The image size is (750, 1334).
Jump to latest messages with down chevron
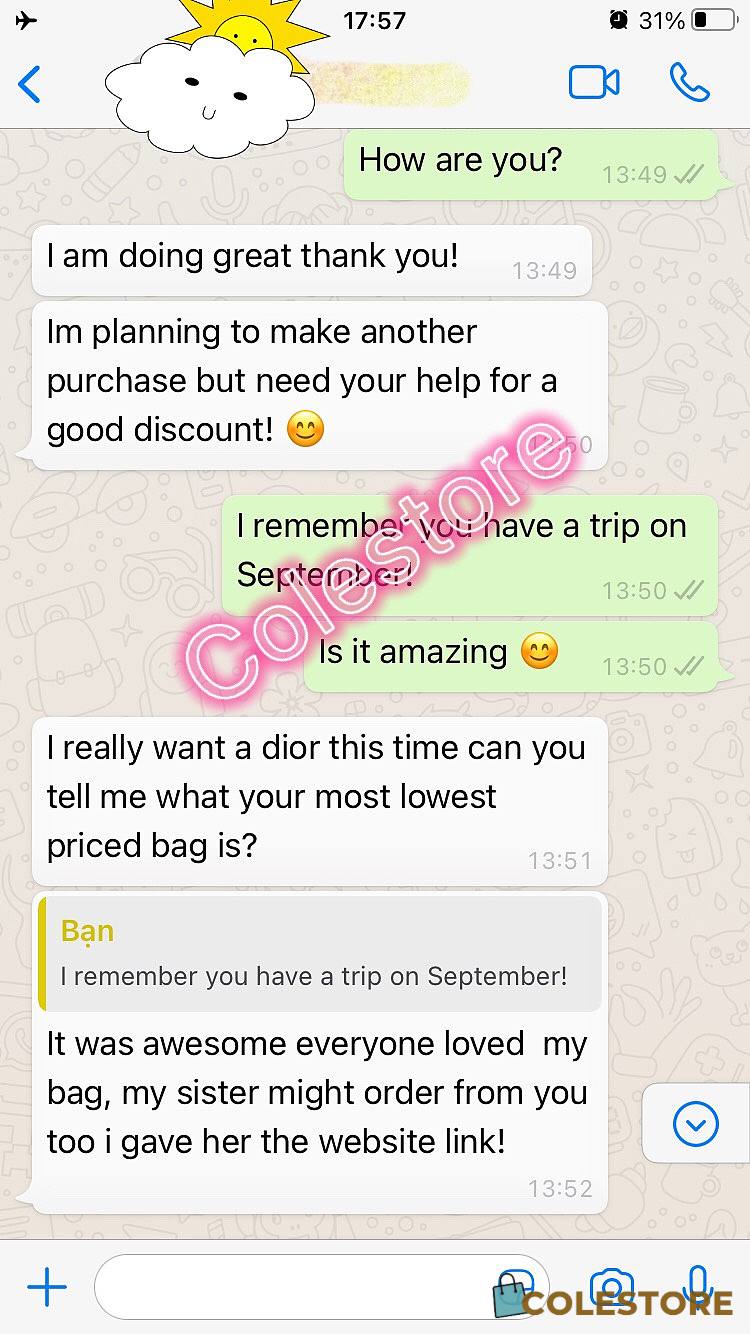[696, 1125]
